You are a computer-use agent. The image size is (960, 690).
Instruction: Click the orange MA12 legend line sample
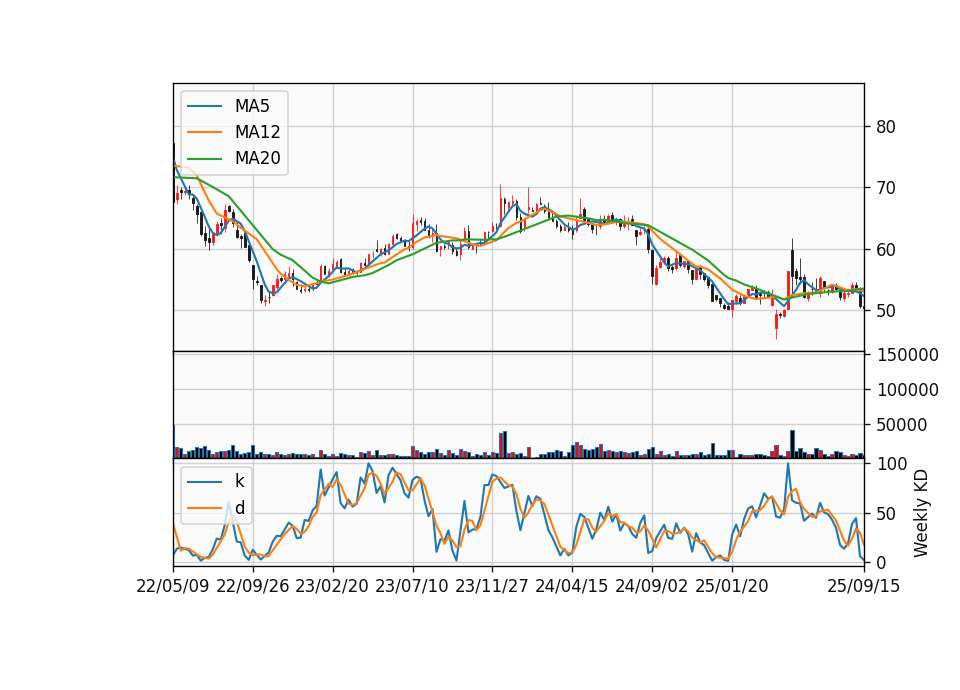tap(204, 132)
